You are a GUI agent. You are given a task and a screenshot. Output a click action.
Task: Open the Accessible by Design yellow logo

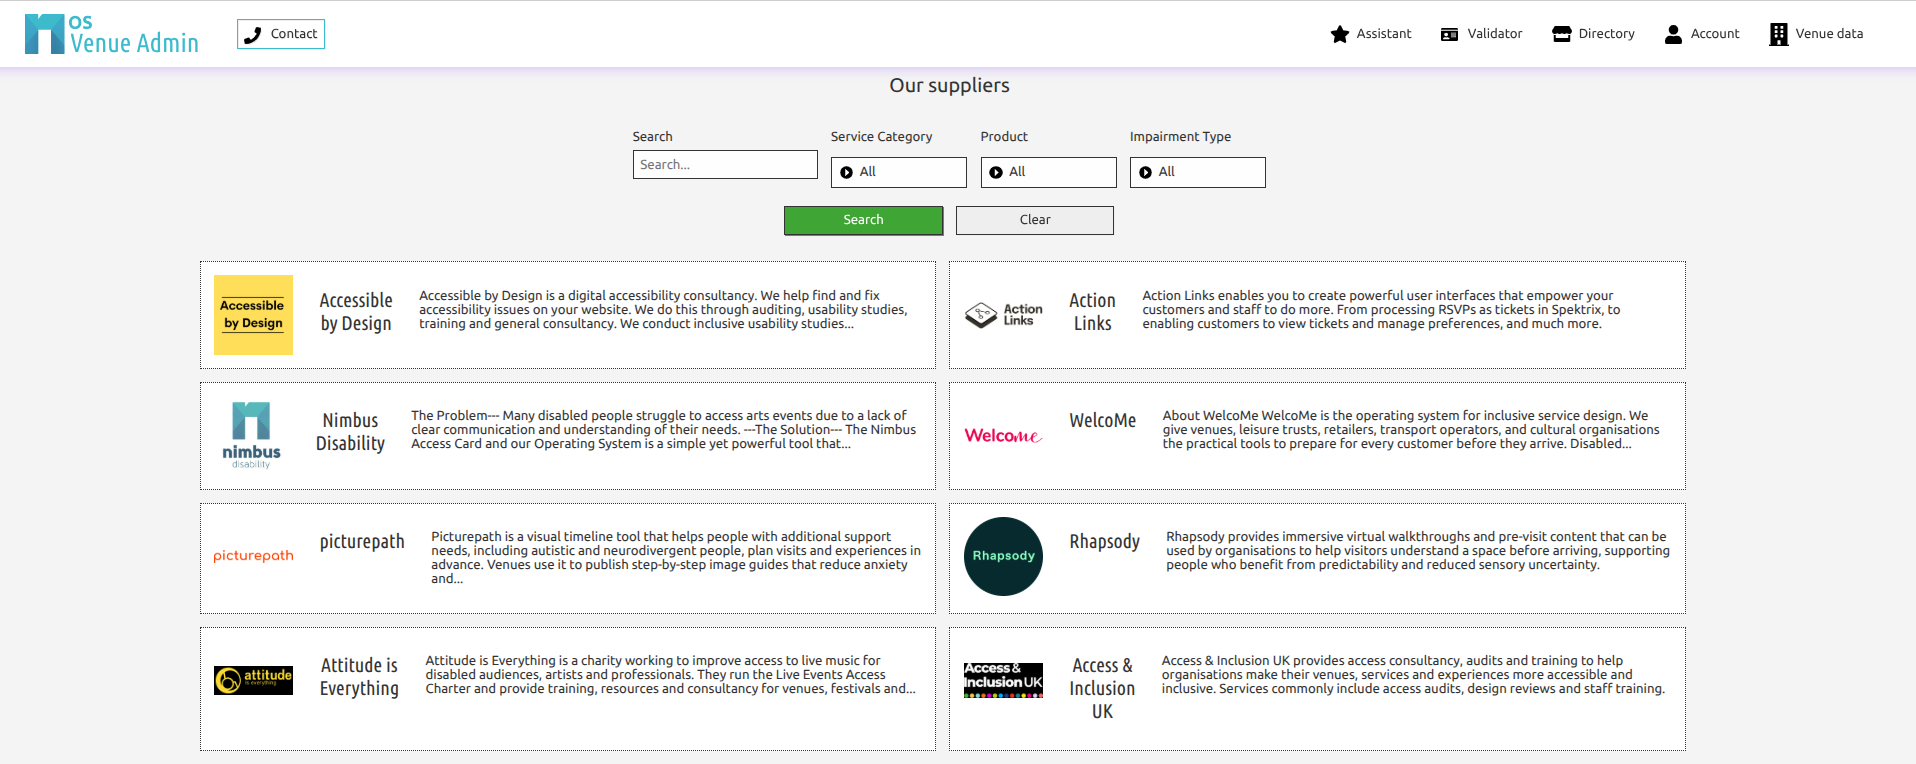pos(253,315)
